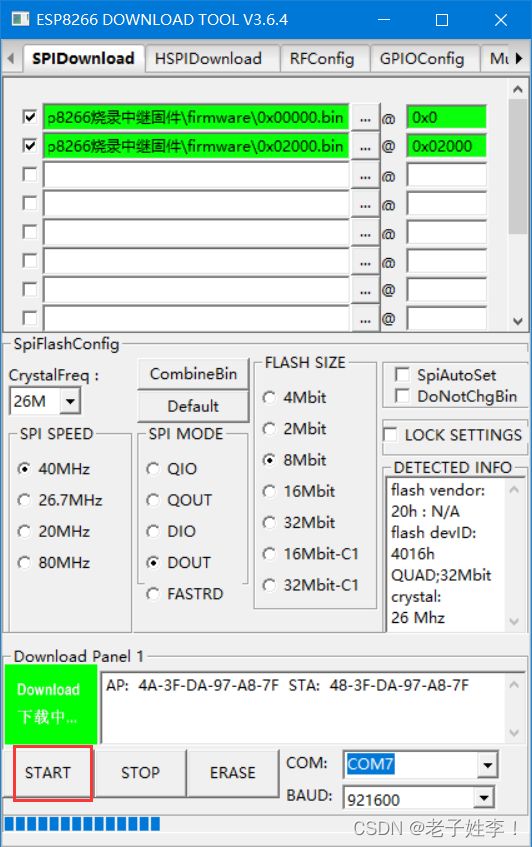Click up arrow in download log scrollbar

coord(514,684)
